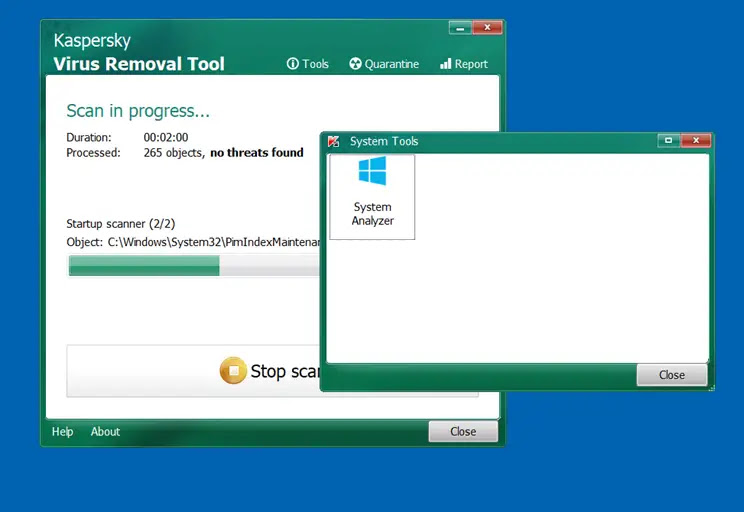Open Help link in Kaspersky footer

[x=63, y=432]
